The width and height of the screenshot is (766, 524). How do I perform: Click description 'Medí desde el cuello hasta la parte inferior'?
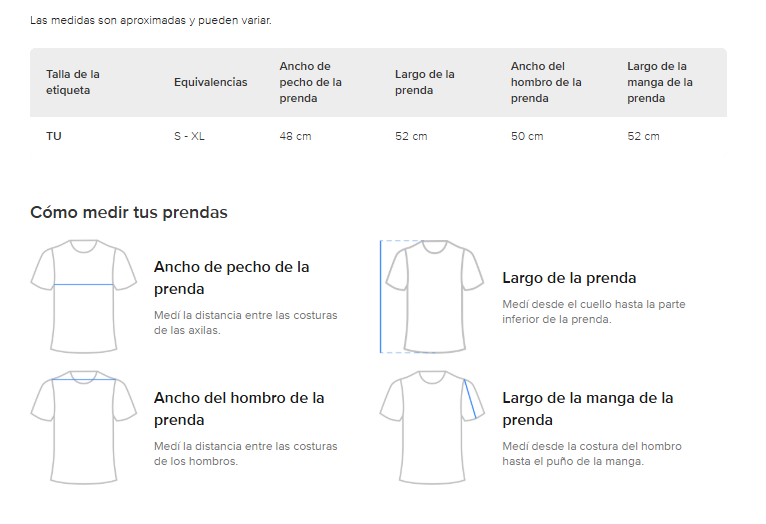tap(594, 312)
